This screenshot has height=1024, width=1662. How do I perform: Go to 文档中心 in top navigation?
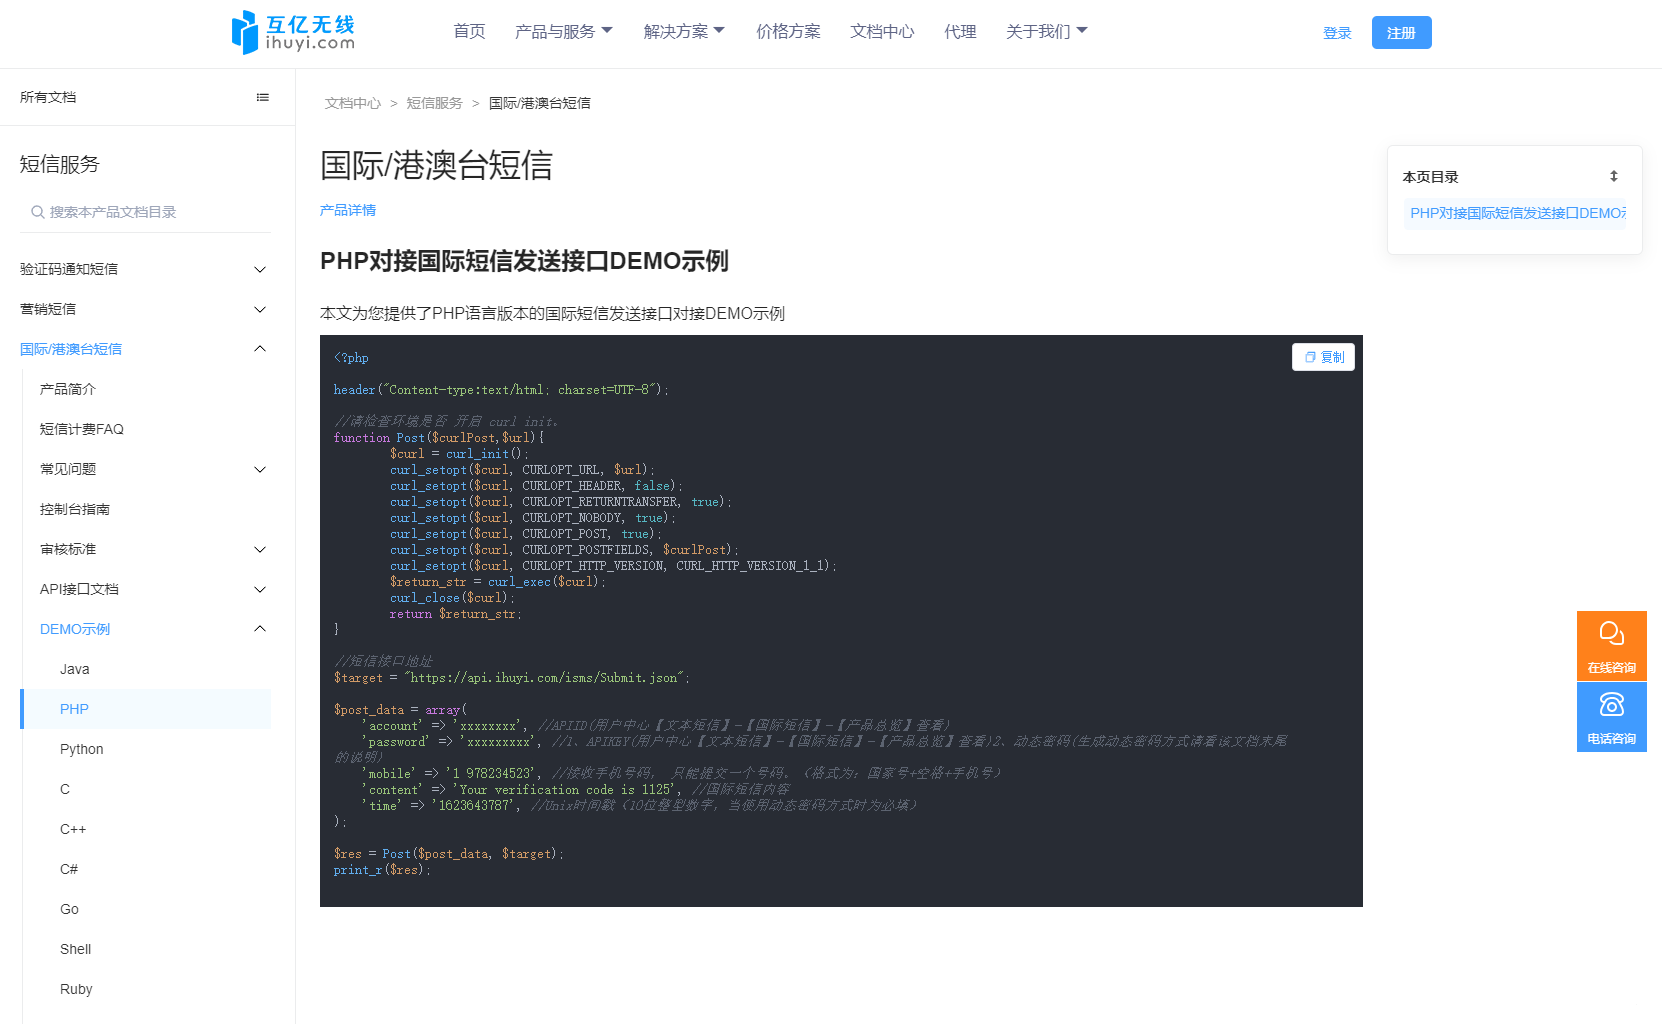click(x=882, y=32)
